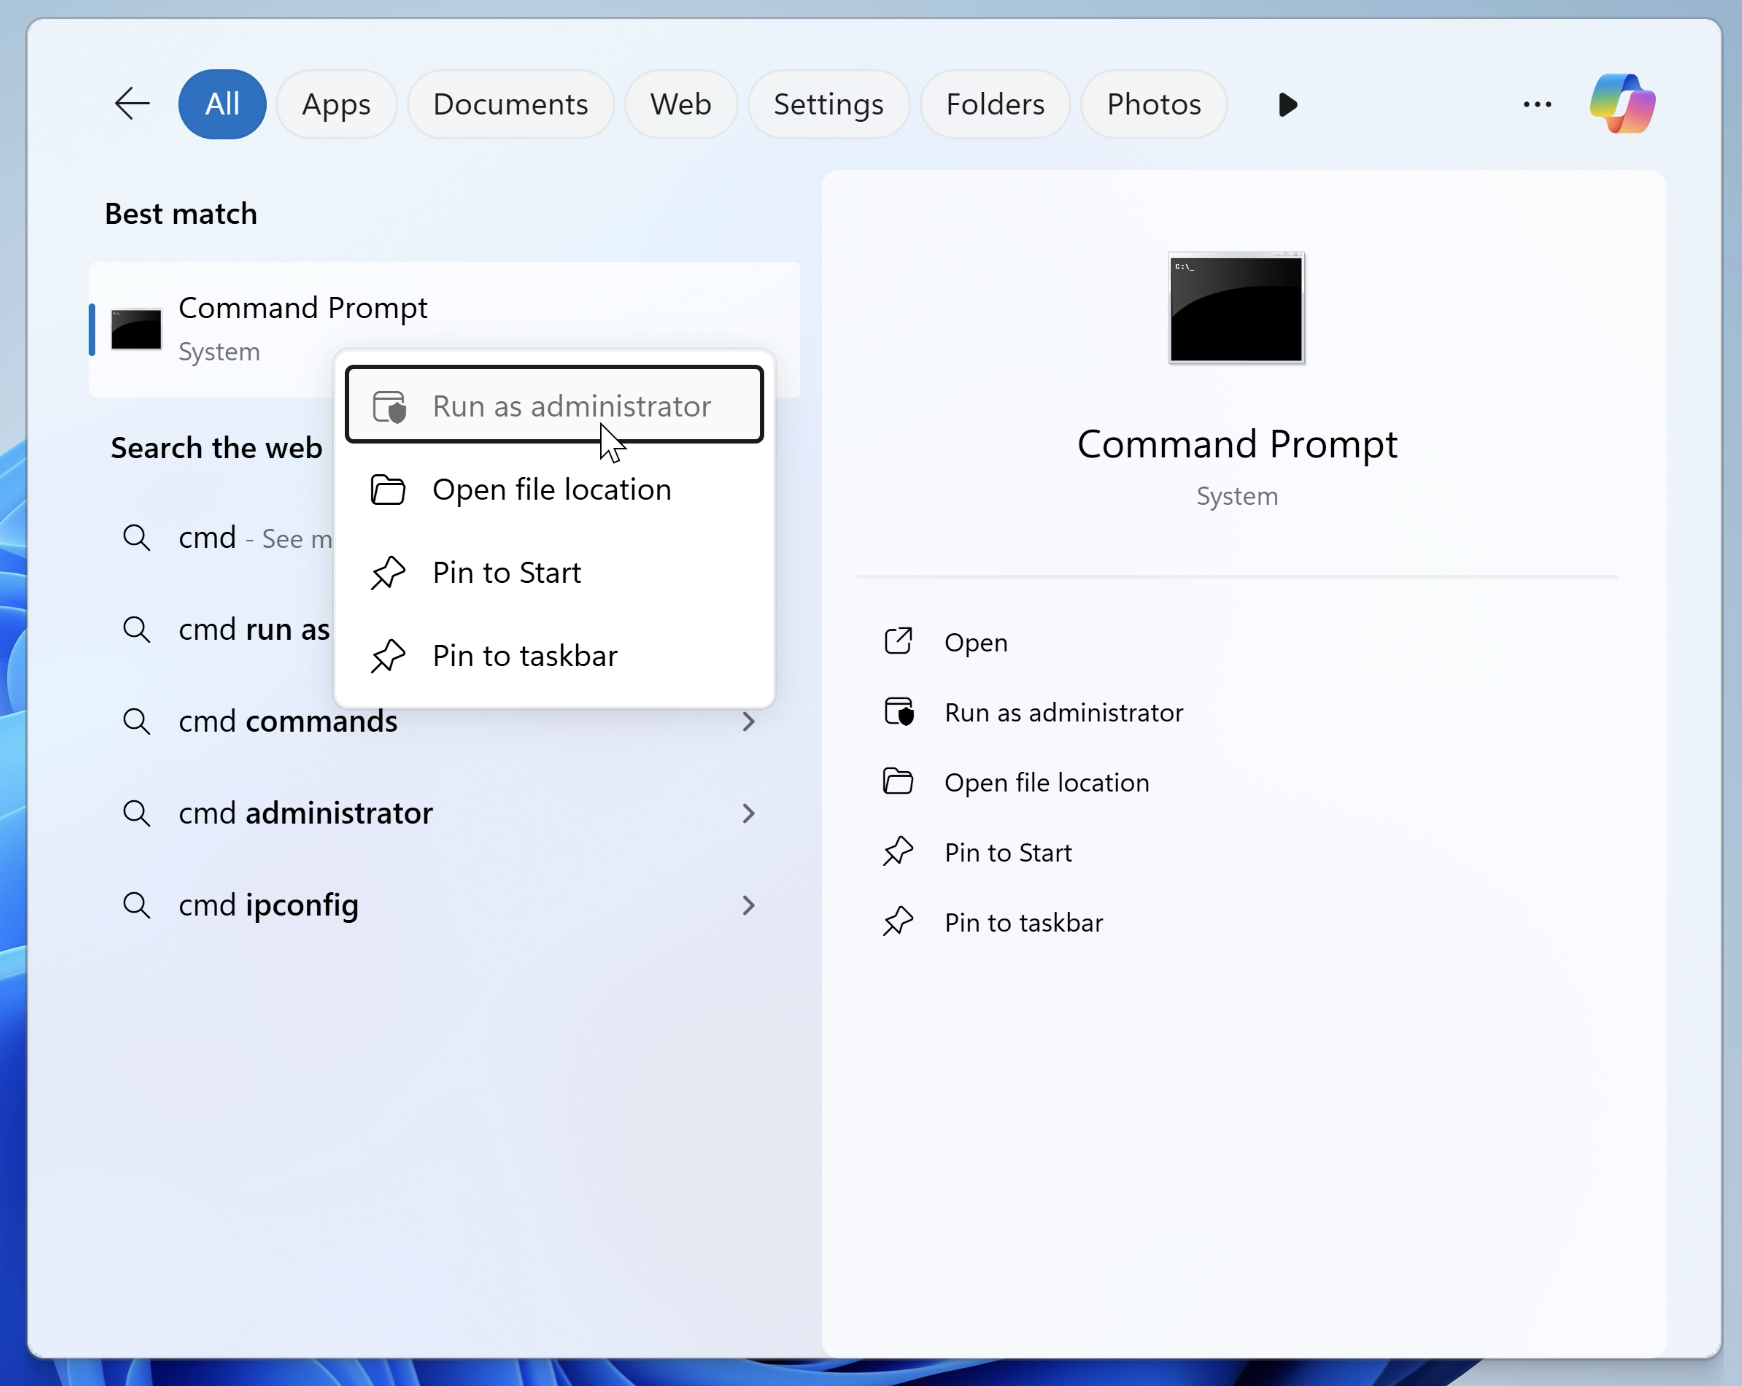Click the folder icon for Open file location in the details pane

coord(898,781)
